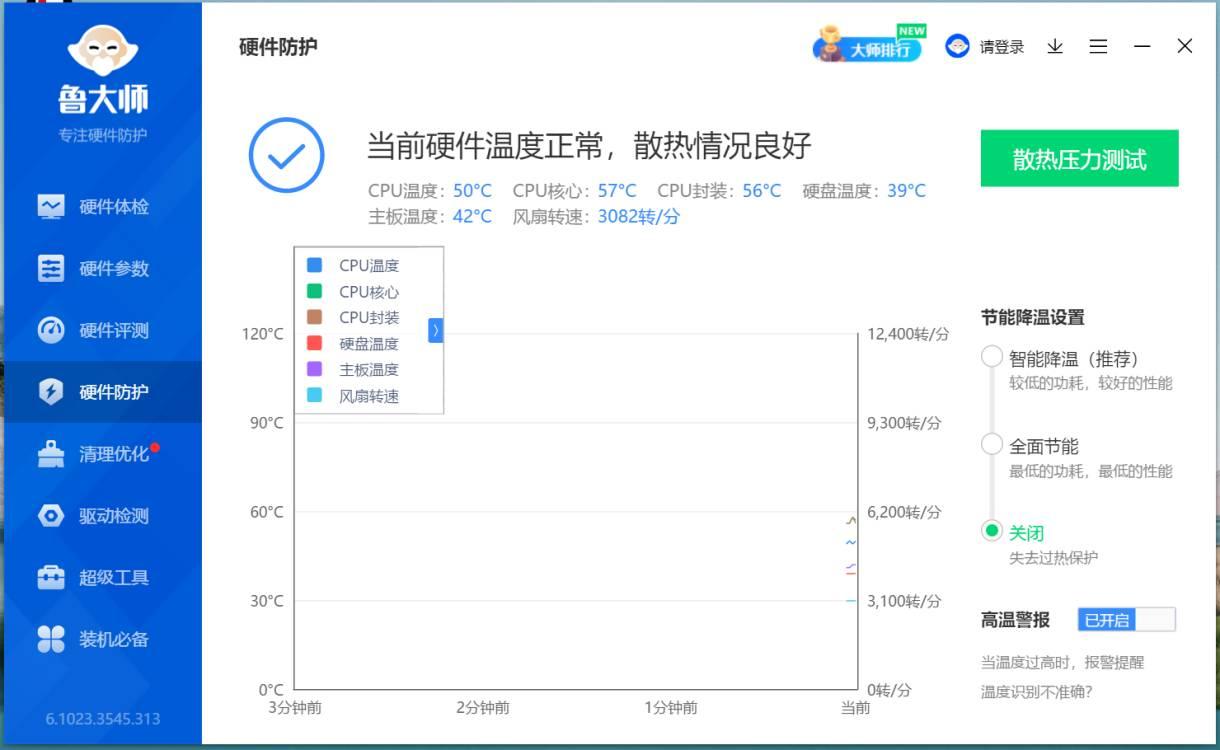Start the 散热压力测试 stress test
This screenshot has width=1220, height=750.
(x=1077, y=157)
